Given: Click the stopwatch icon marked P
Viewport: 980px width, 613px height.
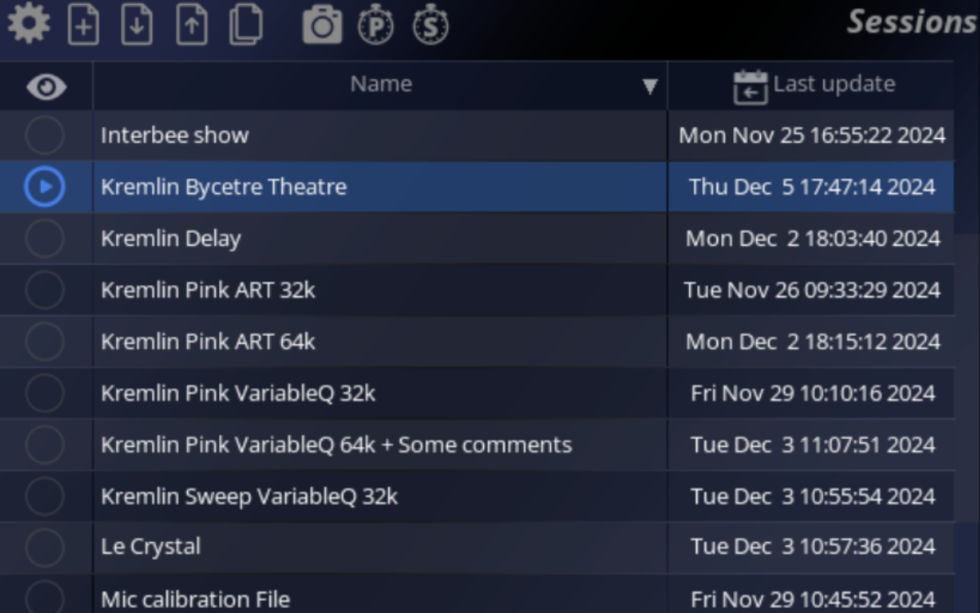Looking at the screenshot, I should [376, 26].
